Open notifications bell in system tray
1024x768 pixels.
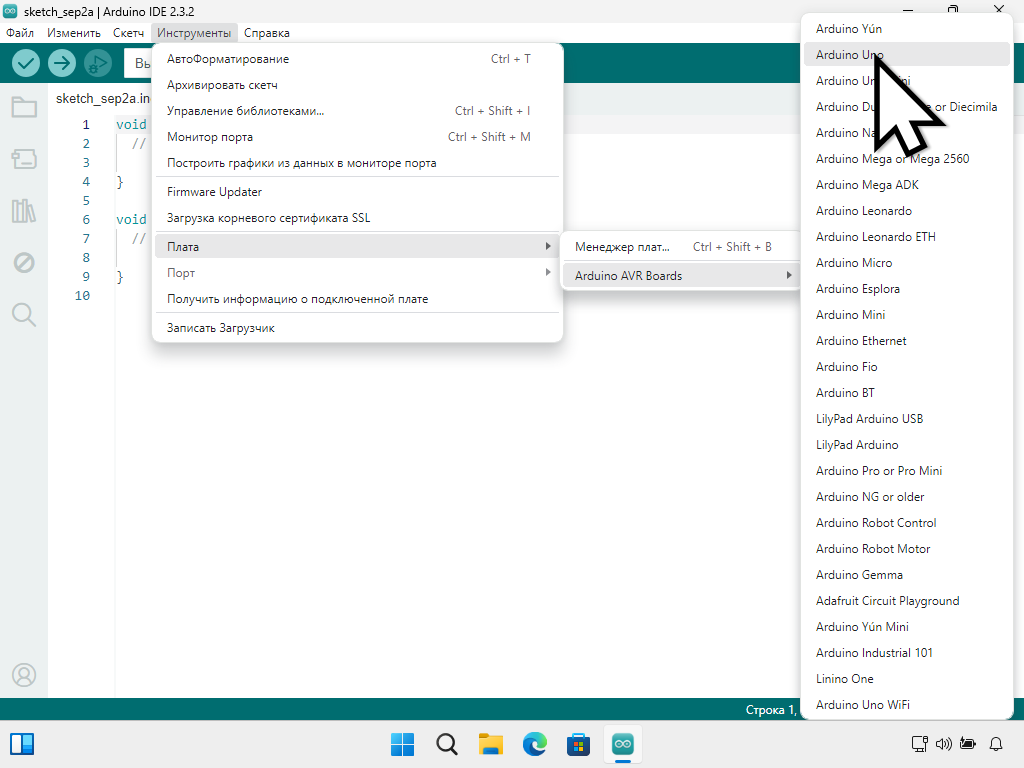996,744
